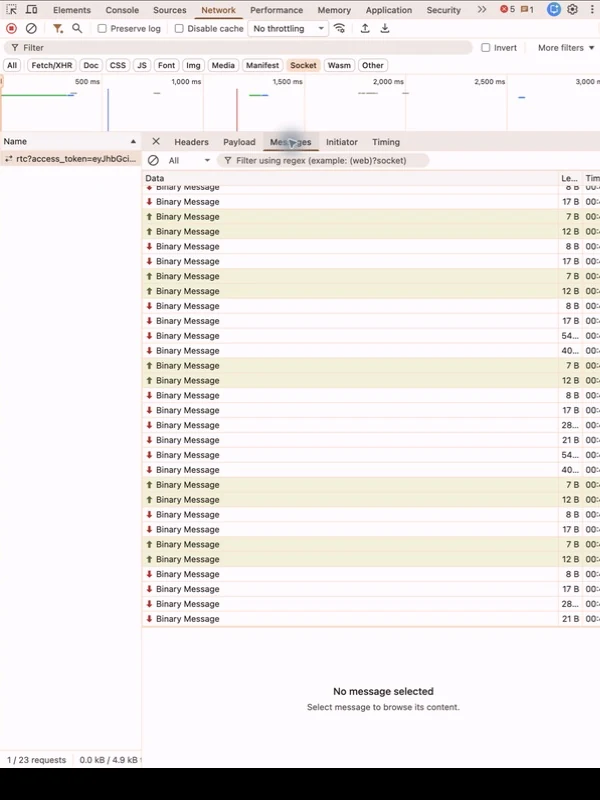Enable Preserve log checkbox
The height and width of the screenshot is (800, 600).
tap(102, 29)
